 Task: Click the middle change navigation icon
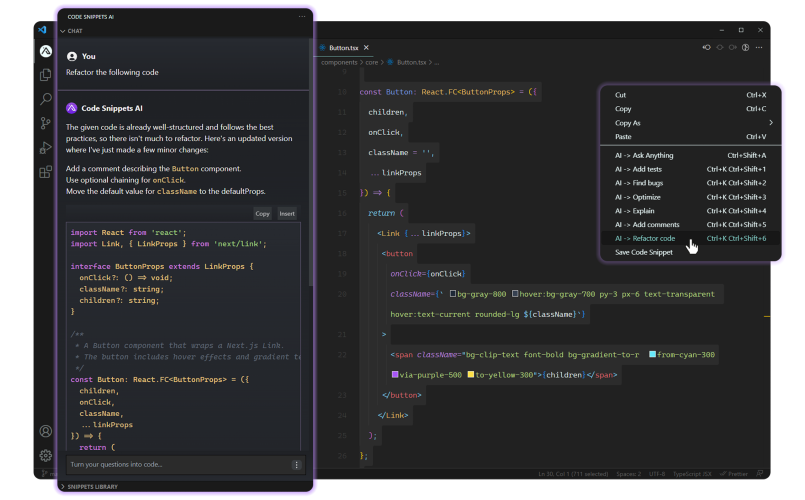(720, 47)
